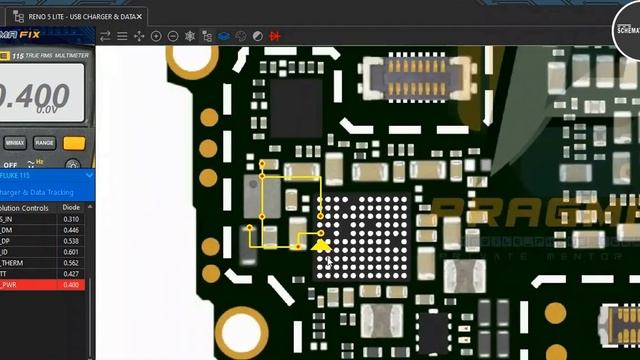Screen dimensions: 640x360
Task: Switch to RENO 5 LITE USB CHARGER tab
Action: tap(76, 17)
